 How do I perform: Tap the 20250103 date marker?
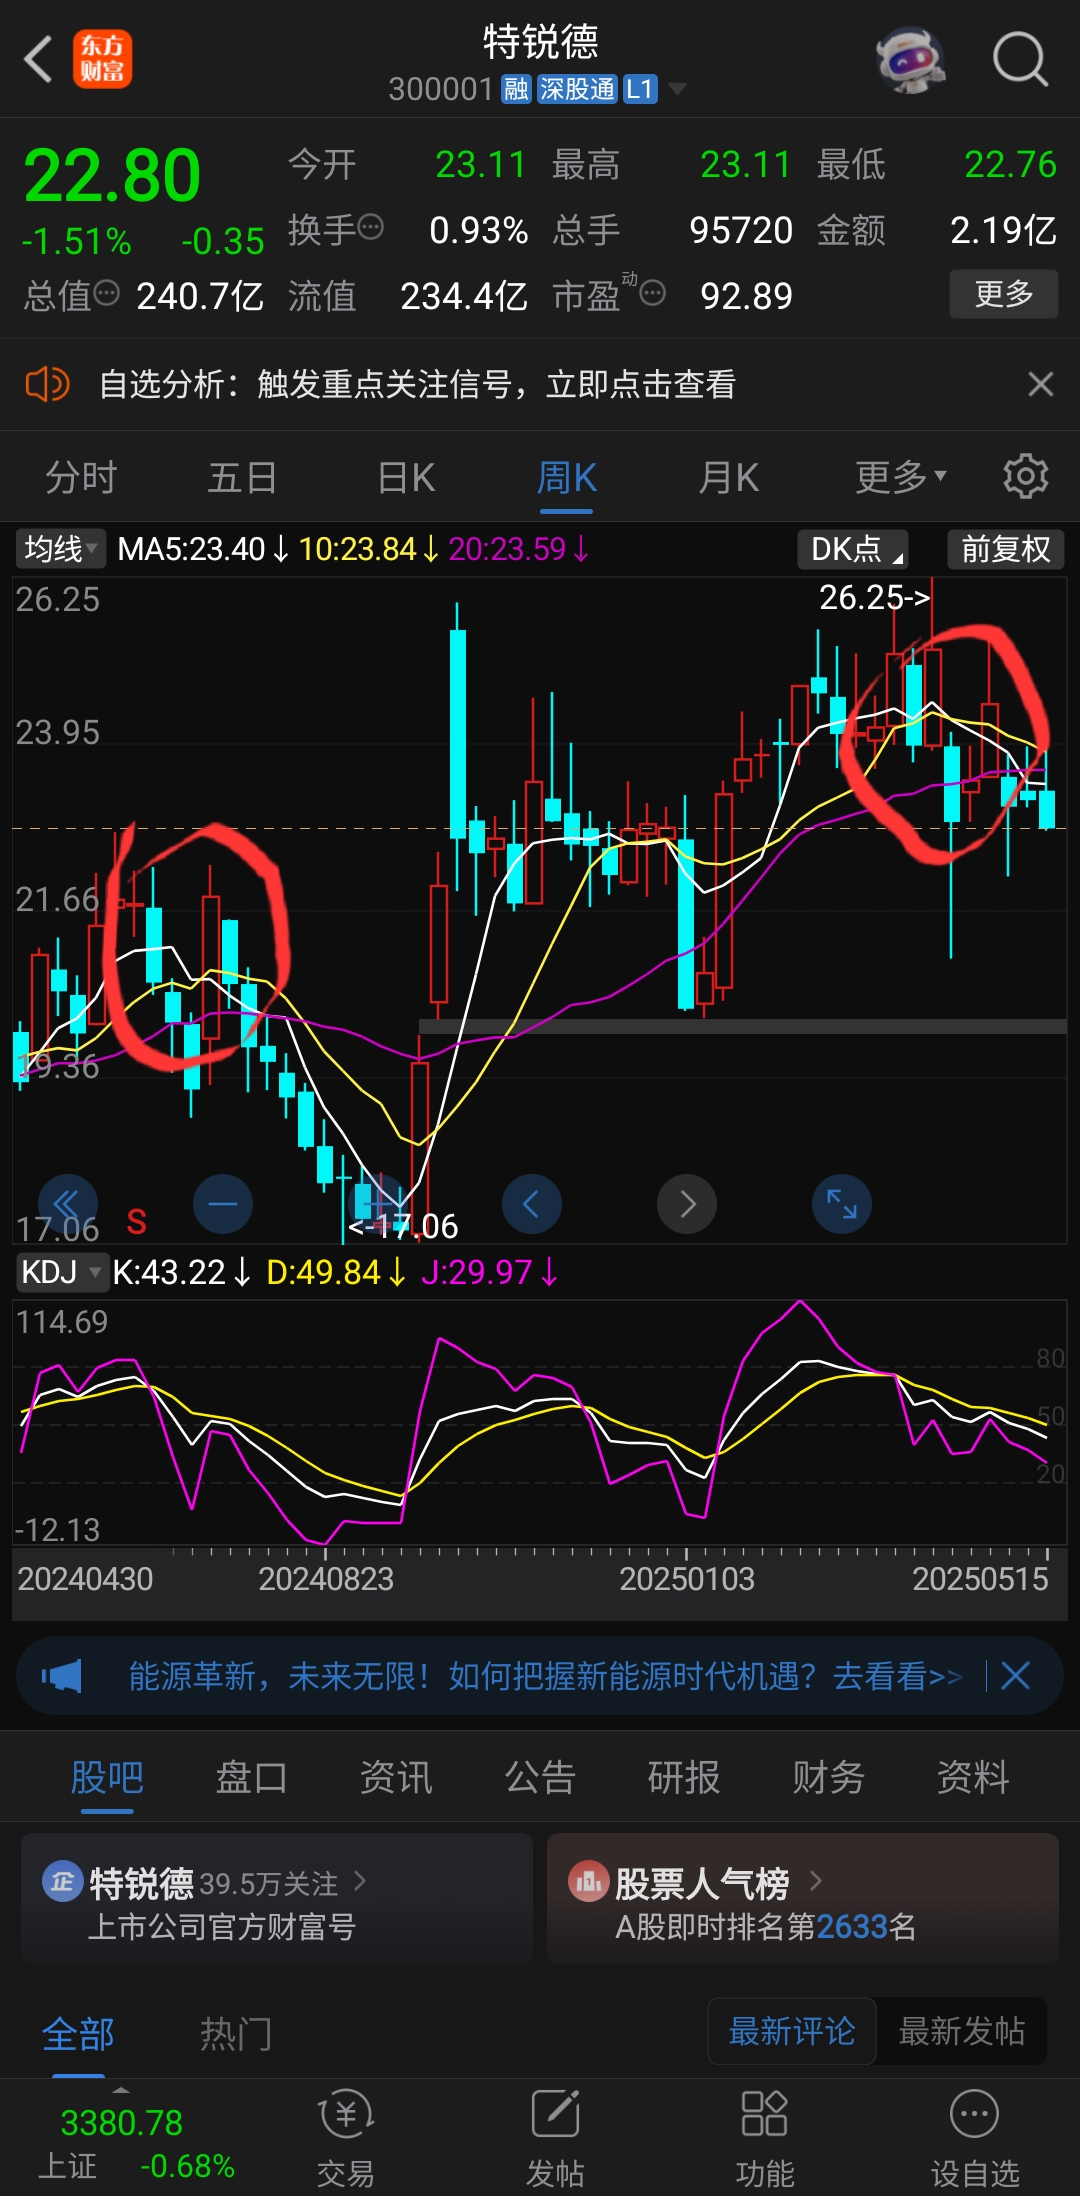point(686,1579)
